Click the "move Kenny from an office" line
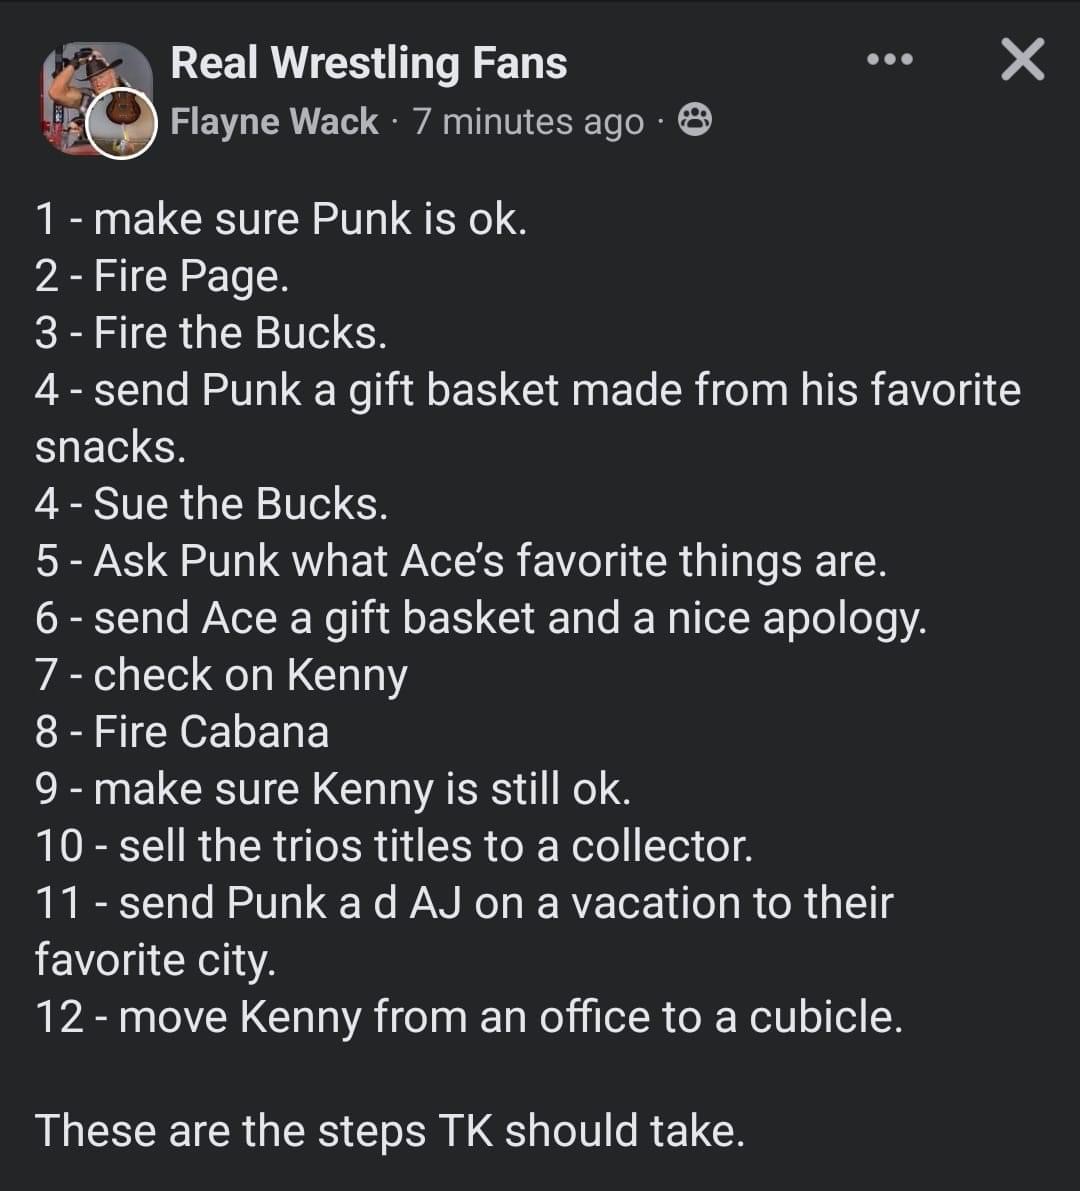Viewport: 1080px width, 1191px height. point(468,1017)
